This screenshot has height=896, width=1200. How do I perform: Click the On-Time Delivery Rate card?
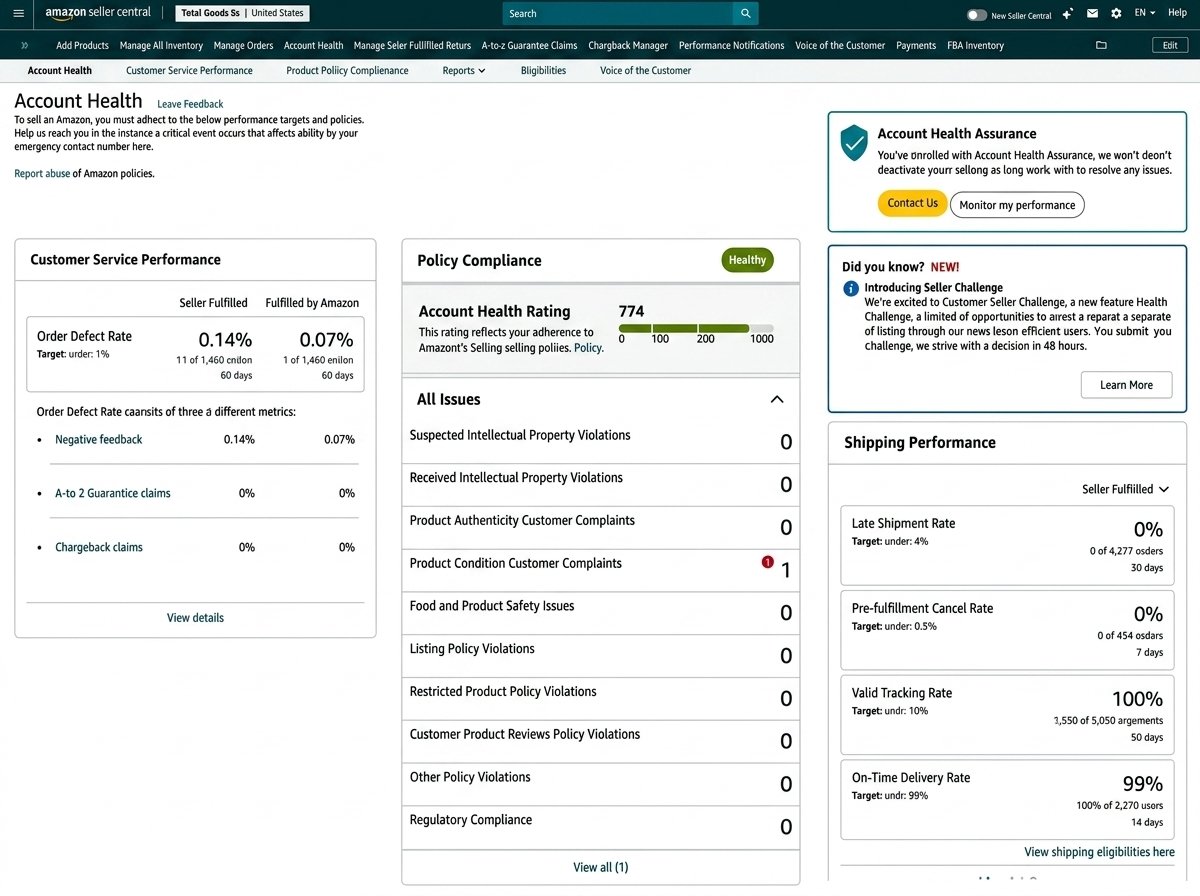(1007, 799)
